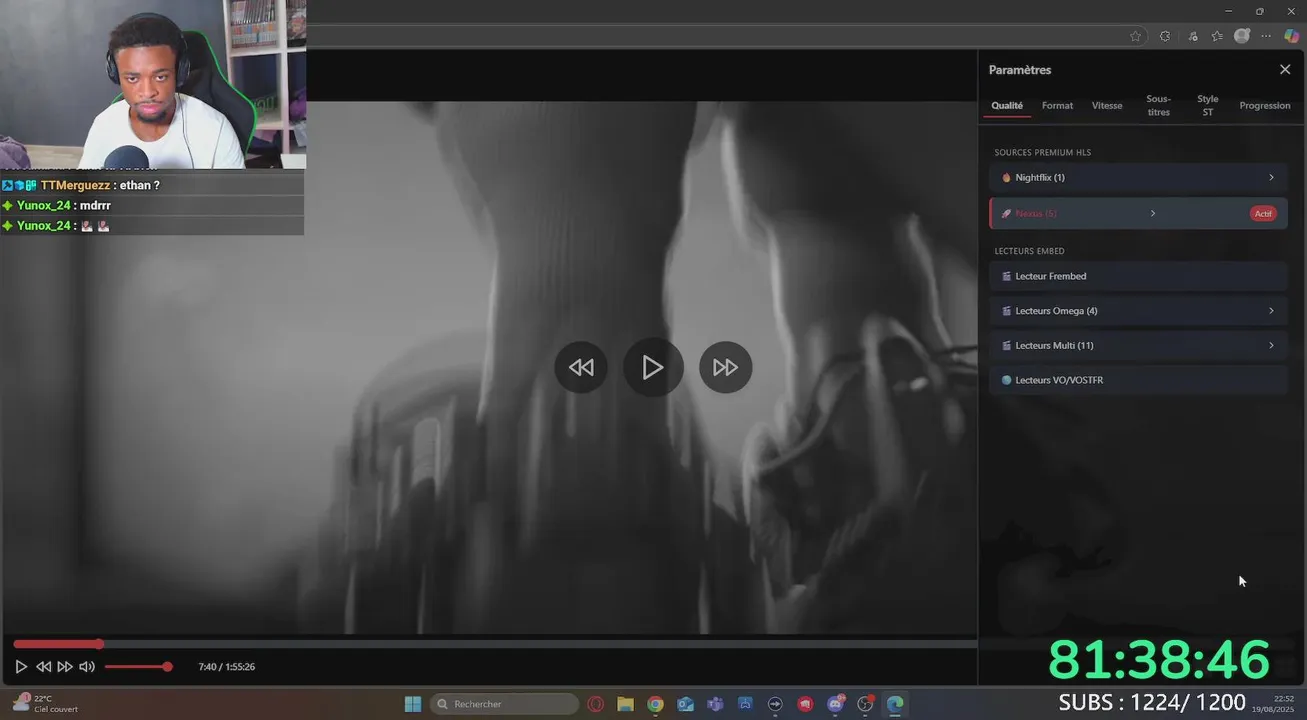Screen dimensions: 1307x720
Task: Click the Lecteurs Omega list icon
Action: pyautogui.click(x=1006, y=311)
